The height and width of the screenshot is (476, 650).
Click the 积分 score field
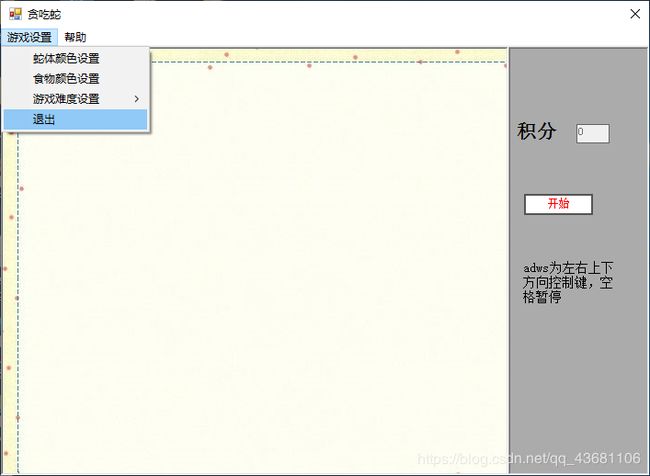click(x=592, y=134)
